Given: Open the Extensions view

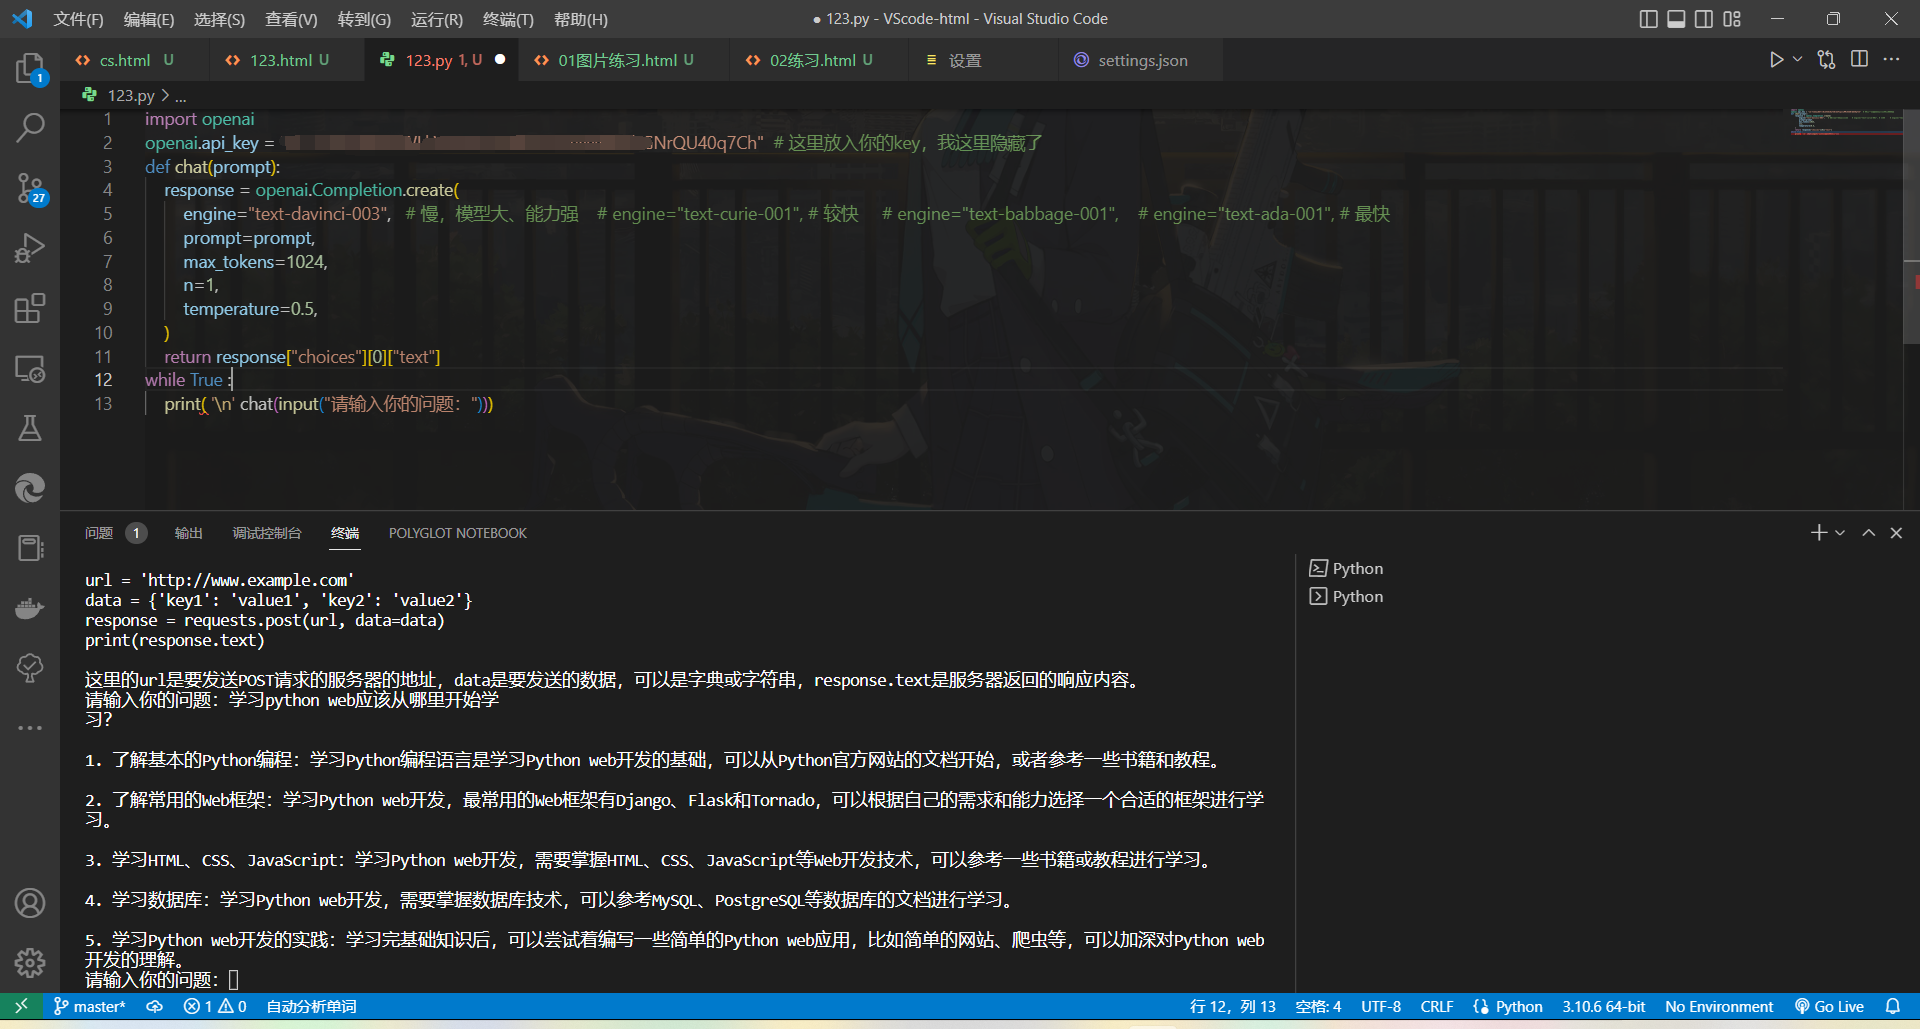Looking at the screenshot, I should tap(30, 308).
